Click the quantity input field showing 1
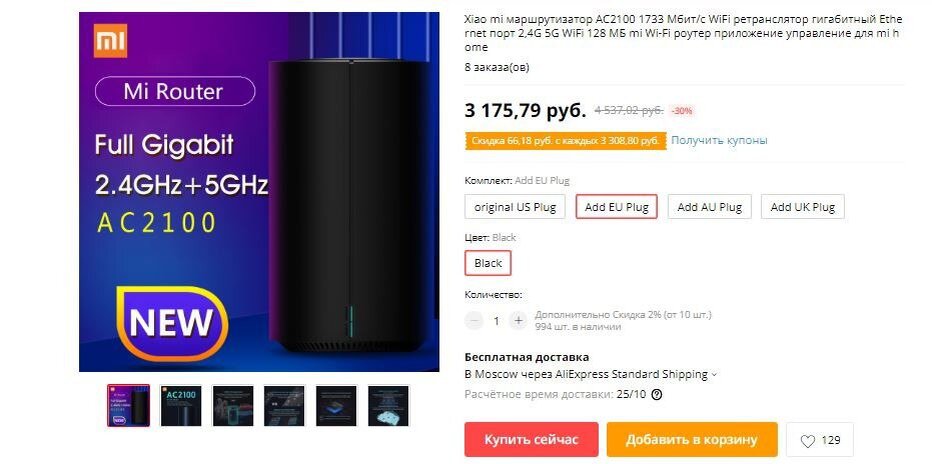932x464 pixels. point(496,321)
